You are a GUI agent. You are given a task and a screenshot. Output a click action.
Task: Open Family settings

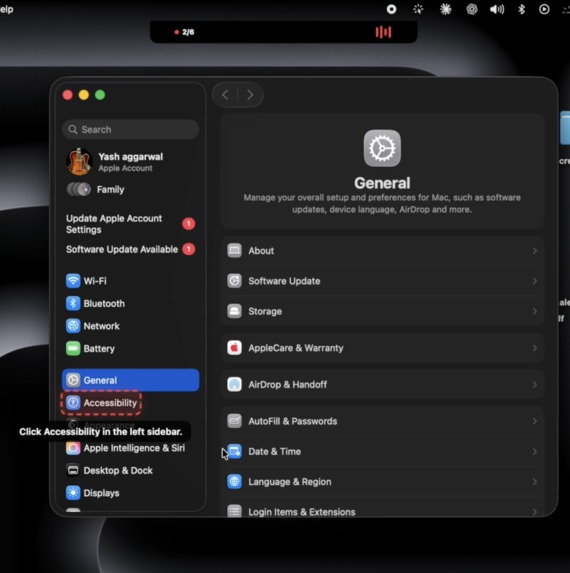click(x=130, y=189)
